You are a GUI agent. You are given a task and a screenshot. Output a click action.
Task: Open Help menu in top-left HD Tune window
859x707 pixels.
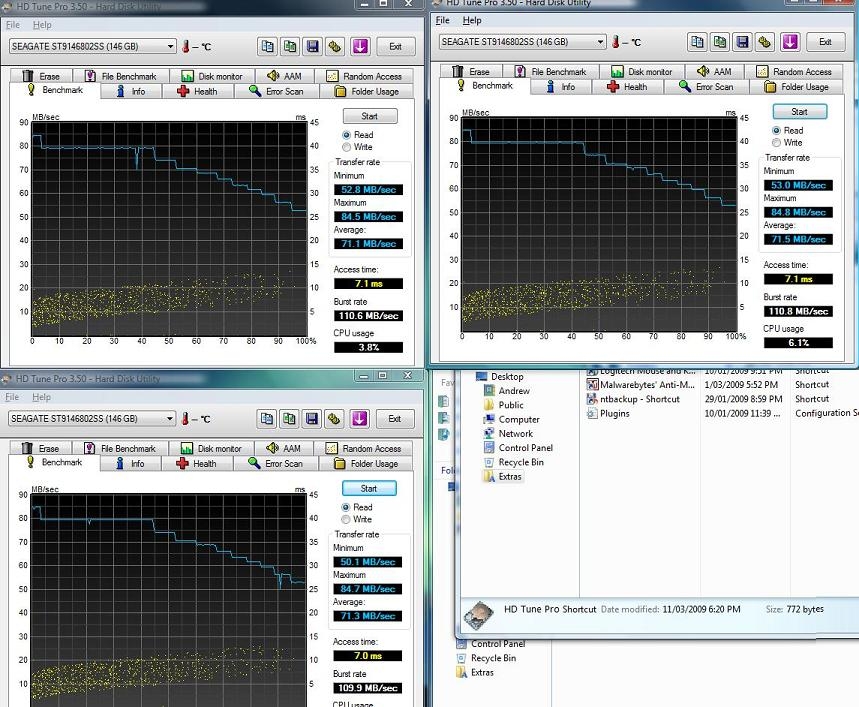(x=42, y=25)
